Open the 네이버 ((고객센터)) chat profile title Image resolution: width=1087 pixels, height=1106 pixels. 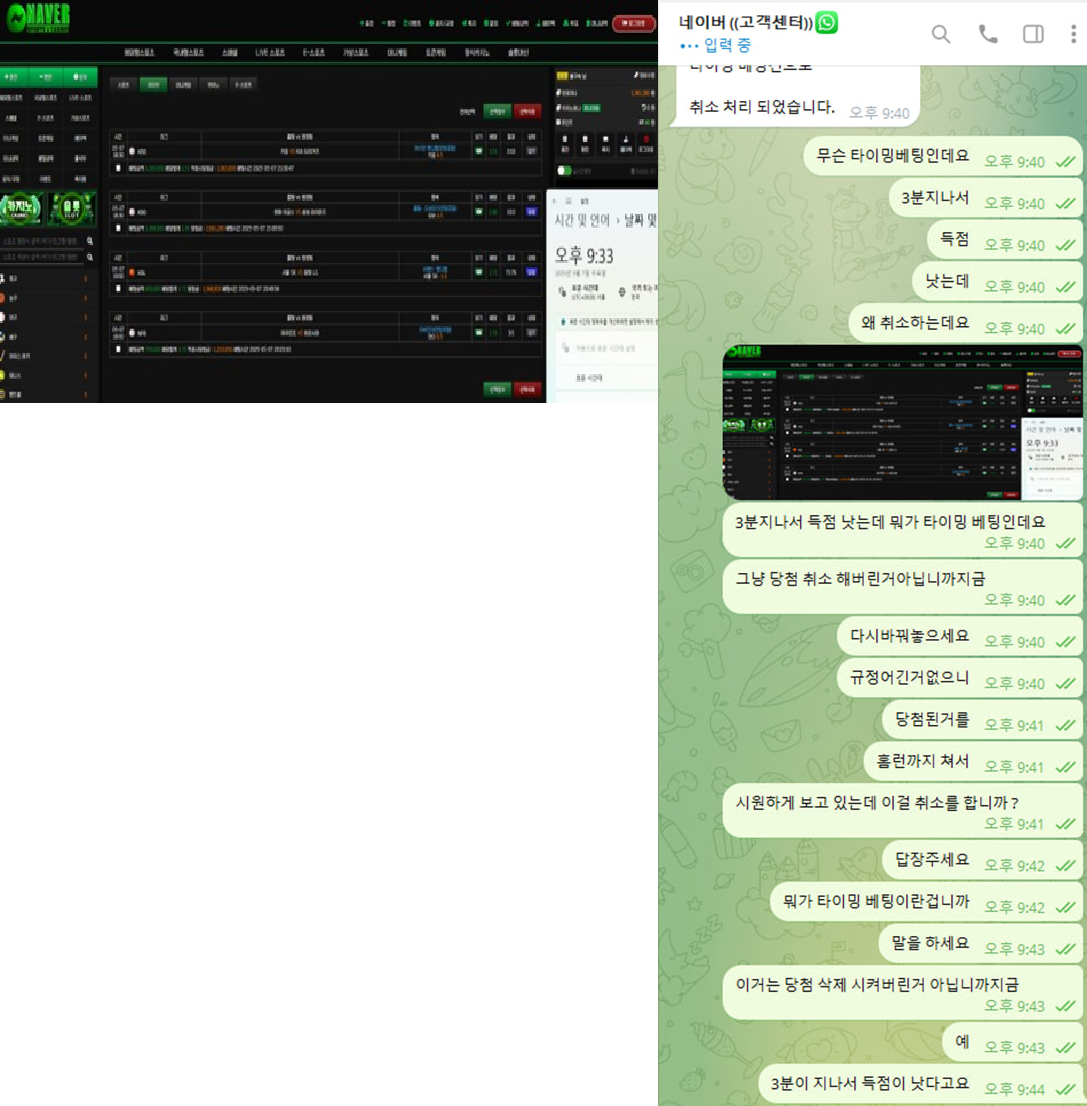click(746, 23)
